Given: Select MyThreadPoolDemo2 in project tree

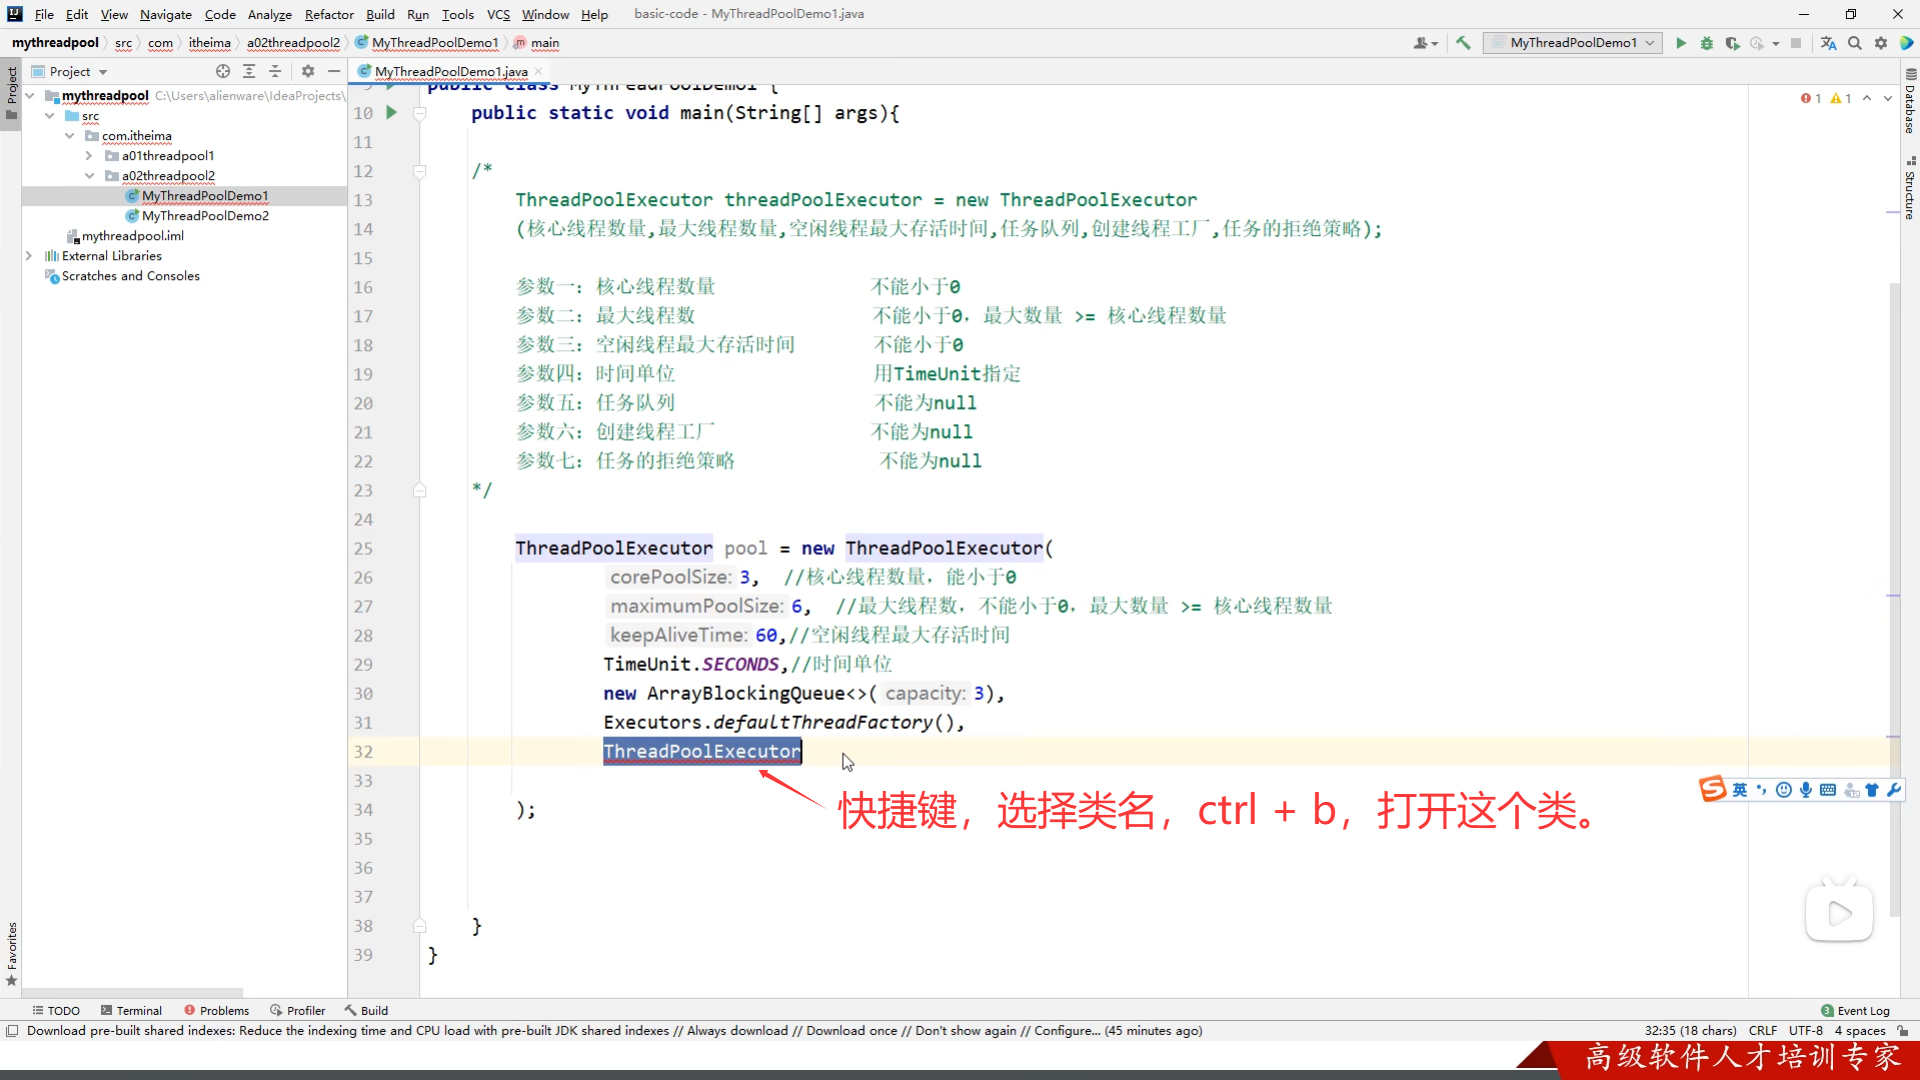Looking at the screenshot, I should [x=205, y=216].
